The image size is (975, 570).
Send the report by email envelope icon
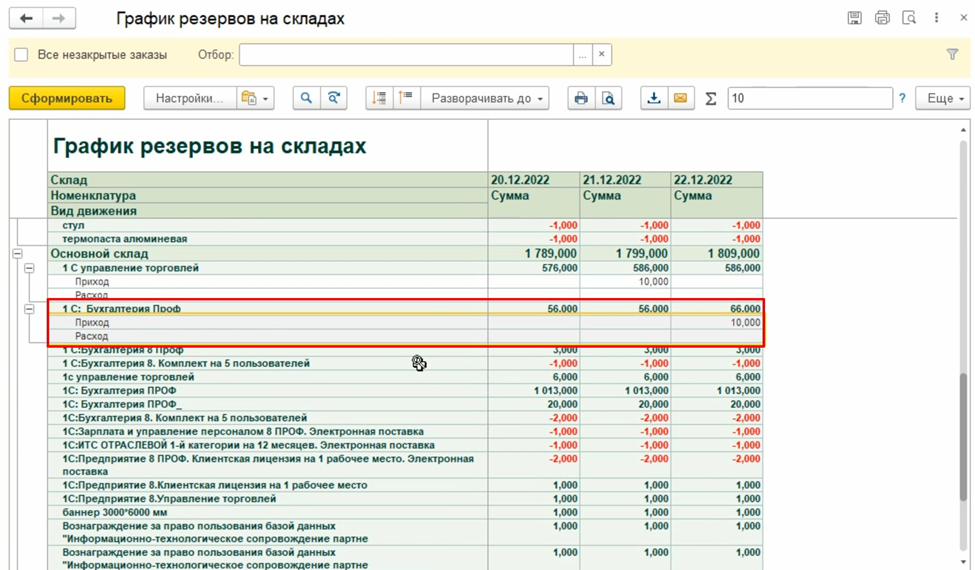[x=681, y=98]
